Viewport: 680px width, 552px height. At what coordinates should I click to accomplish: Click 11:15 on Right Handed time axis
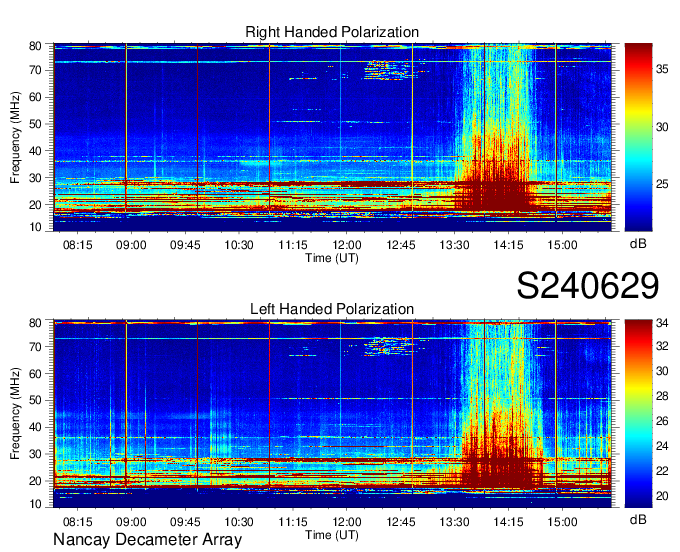click(293, 245)
